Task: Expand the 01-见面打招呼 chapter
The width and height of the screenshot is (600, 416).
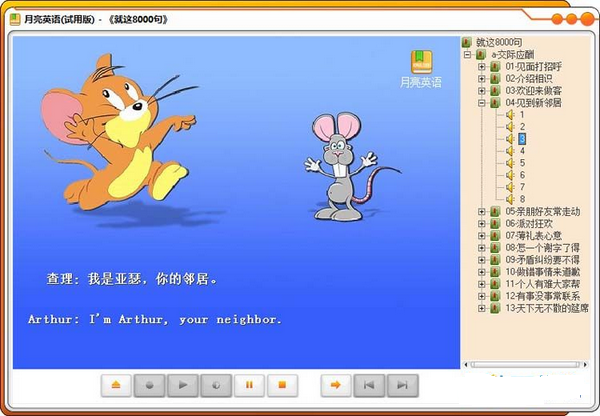Action: click(481, 66)
